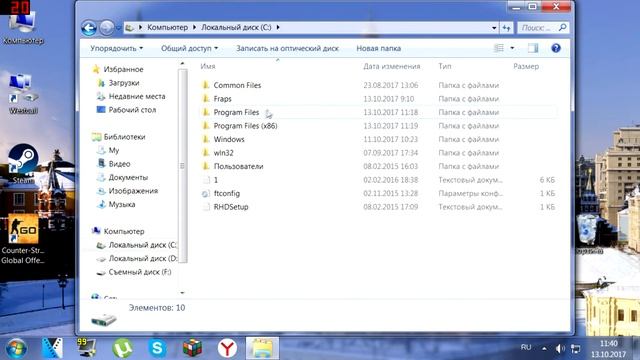This screenshot has height=360, width=640.
Task: Toggle the preview pane button
Action: [533, 48]
